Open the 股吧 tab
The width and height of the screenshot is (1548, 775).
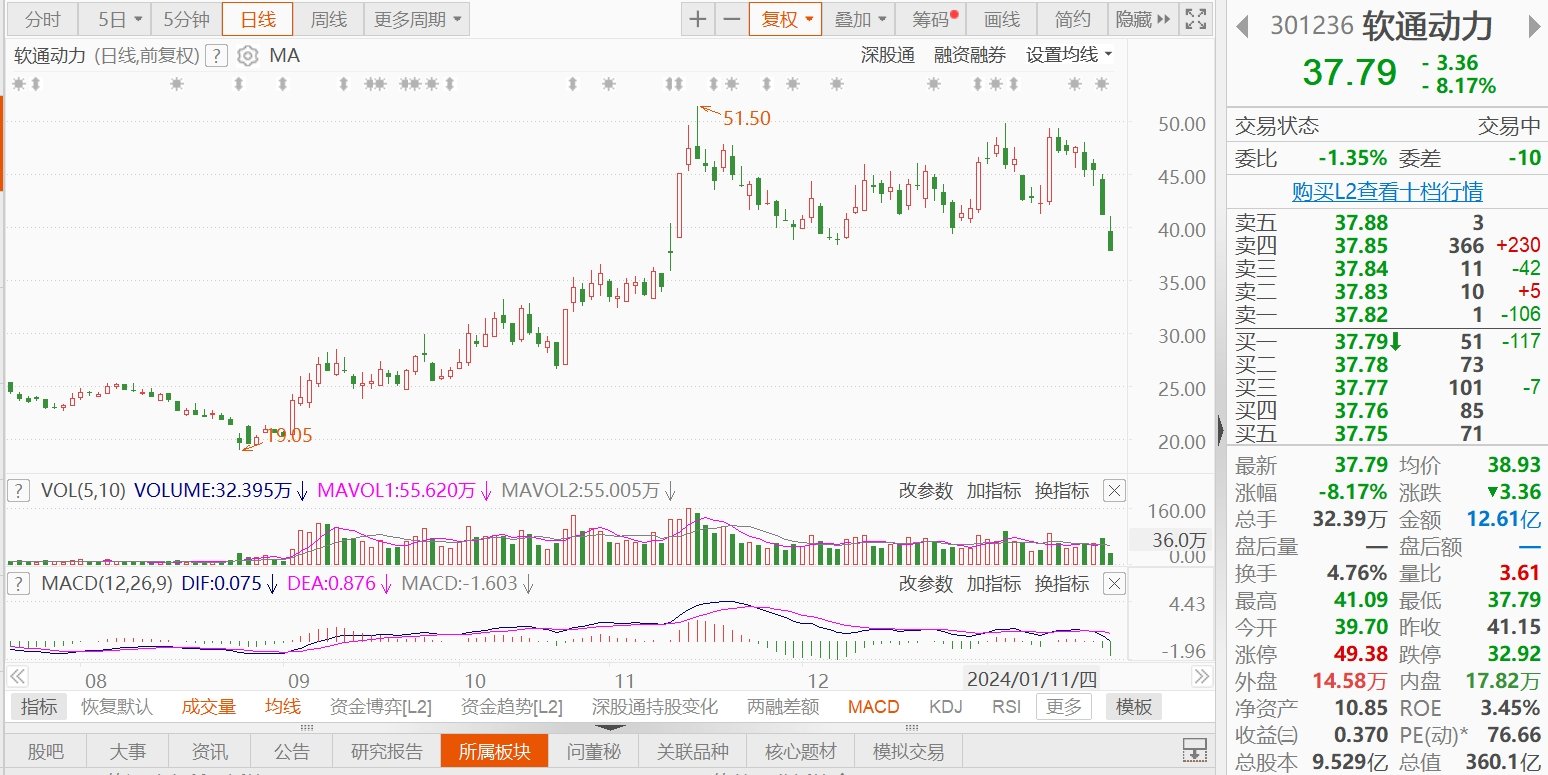click(46, 751)
